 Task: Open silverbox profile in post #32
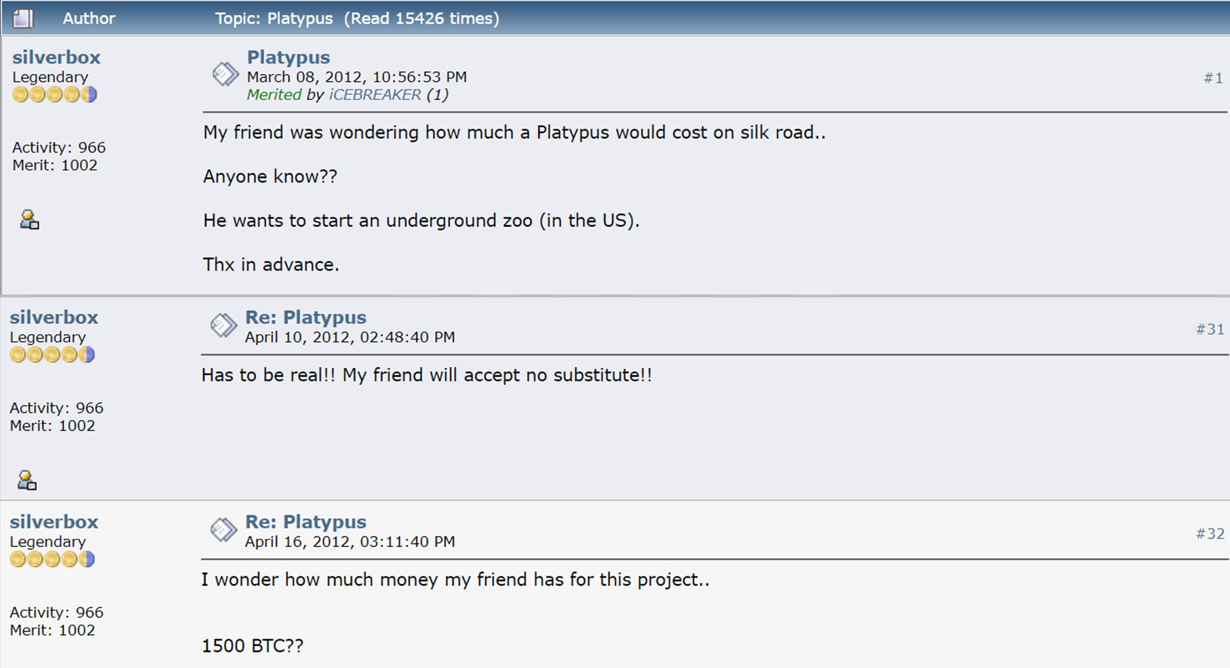(x=54, y=521)
